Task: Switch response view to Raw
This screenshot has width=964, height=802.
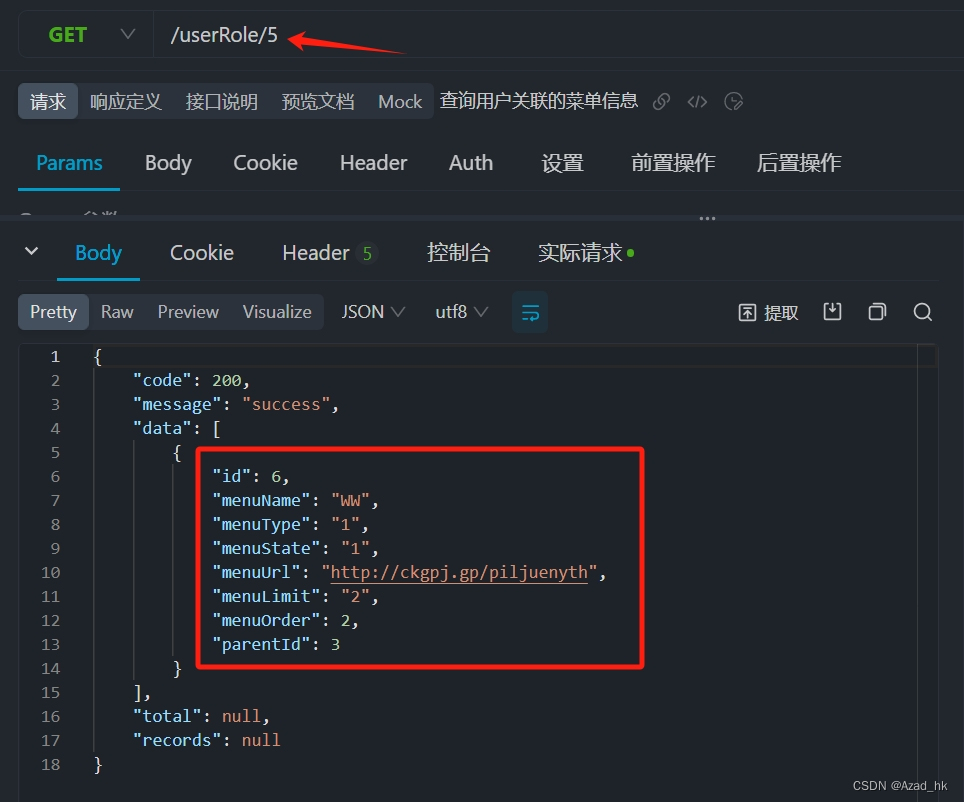Action: tap(117, 311)
